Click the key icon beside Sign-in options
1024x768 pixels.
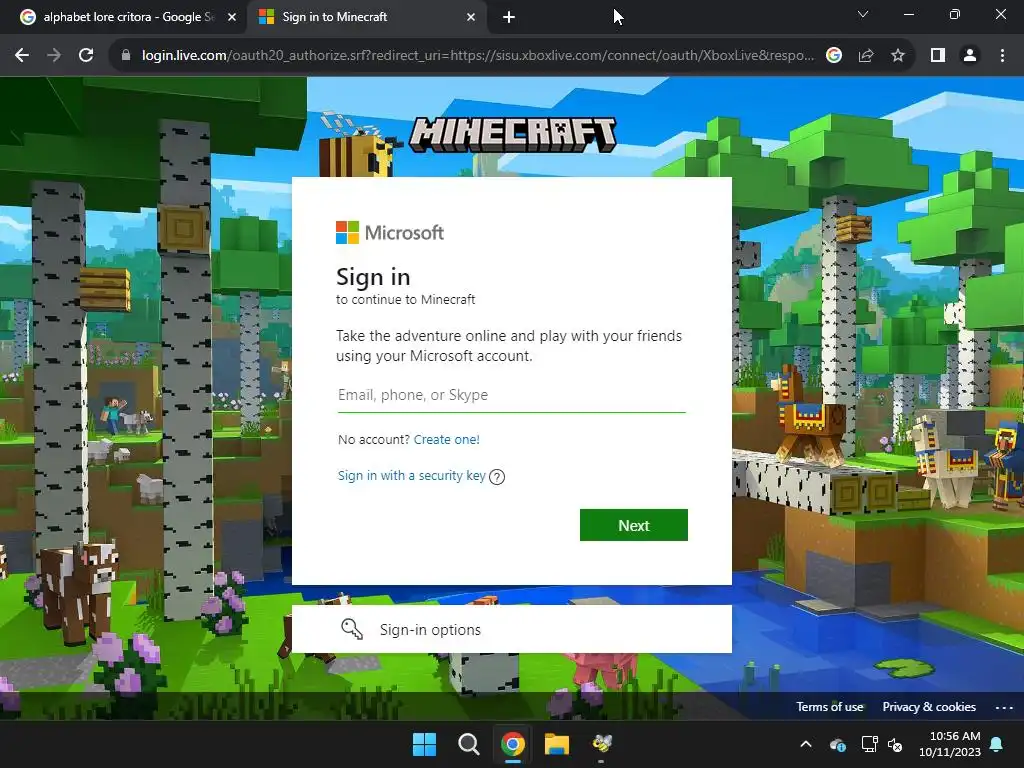(352, 629)
